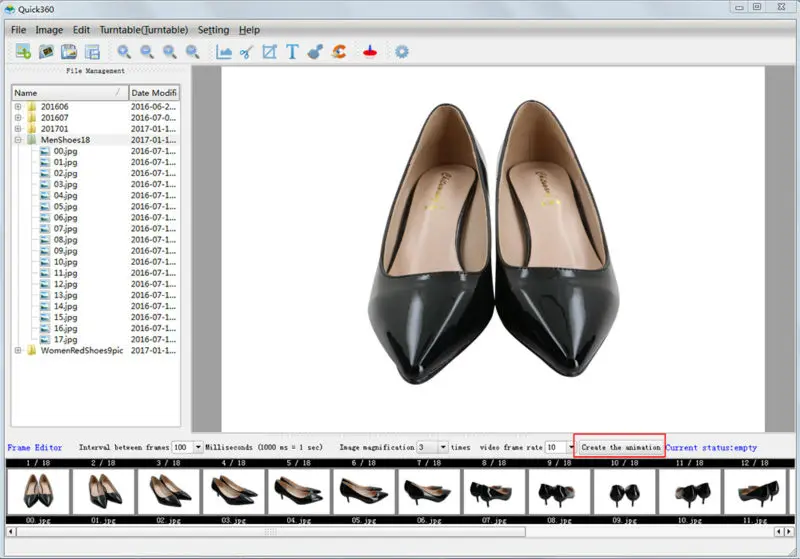
Task: Select 05.jpg in the file tree
Action: pyautogui.click(x=65, y=207)
